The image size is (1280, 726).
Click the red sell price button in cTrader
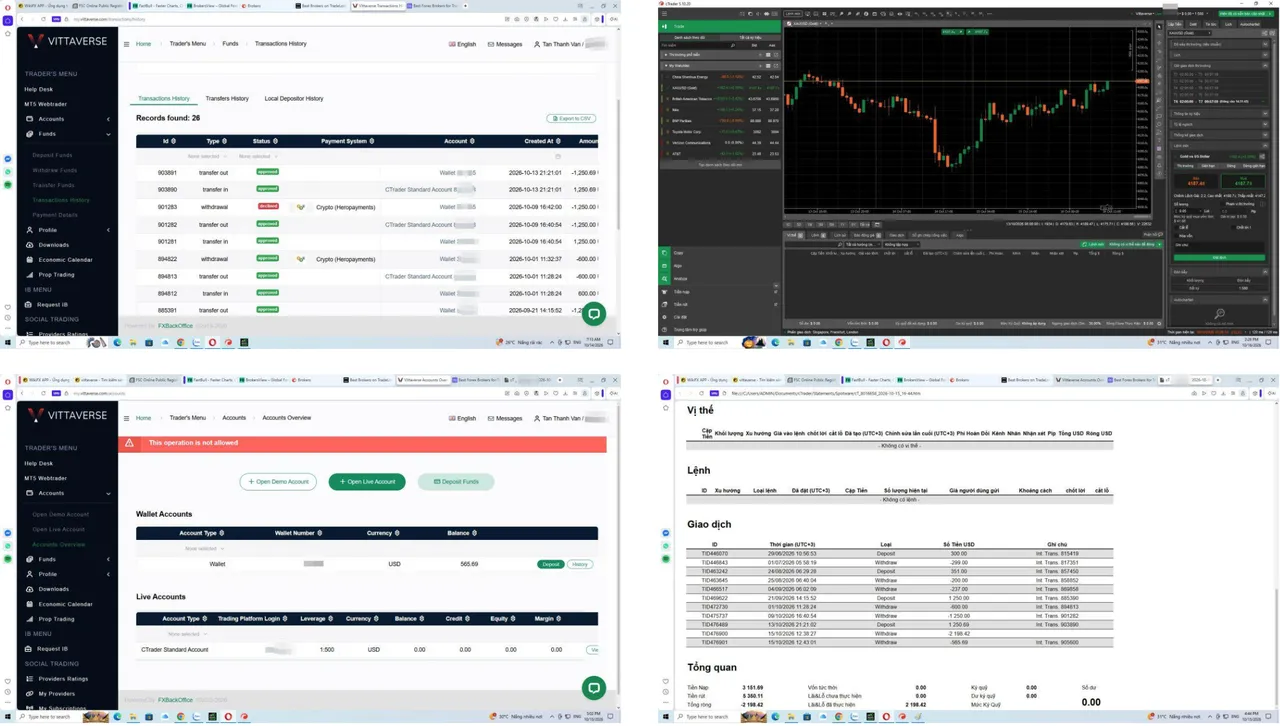tap(1196, 183)
